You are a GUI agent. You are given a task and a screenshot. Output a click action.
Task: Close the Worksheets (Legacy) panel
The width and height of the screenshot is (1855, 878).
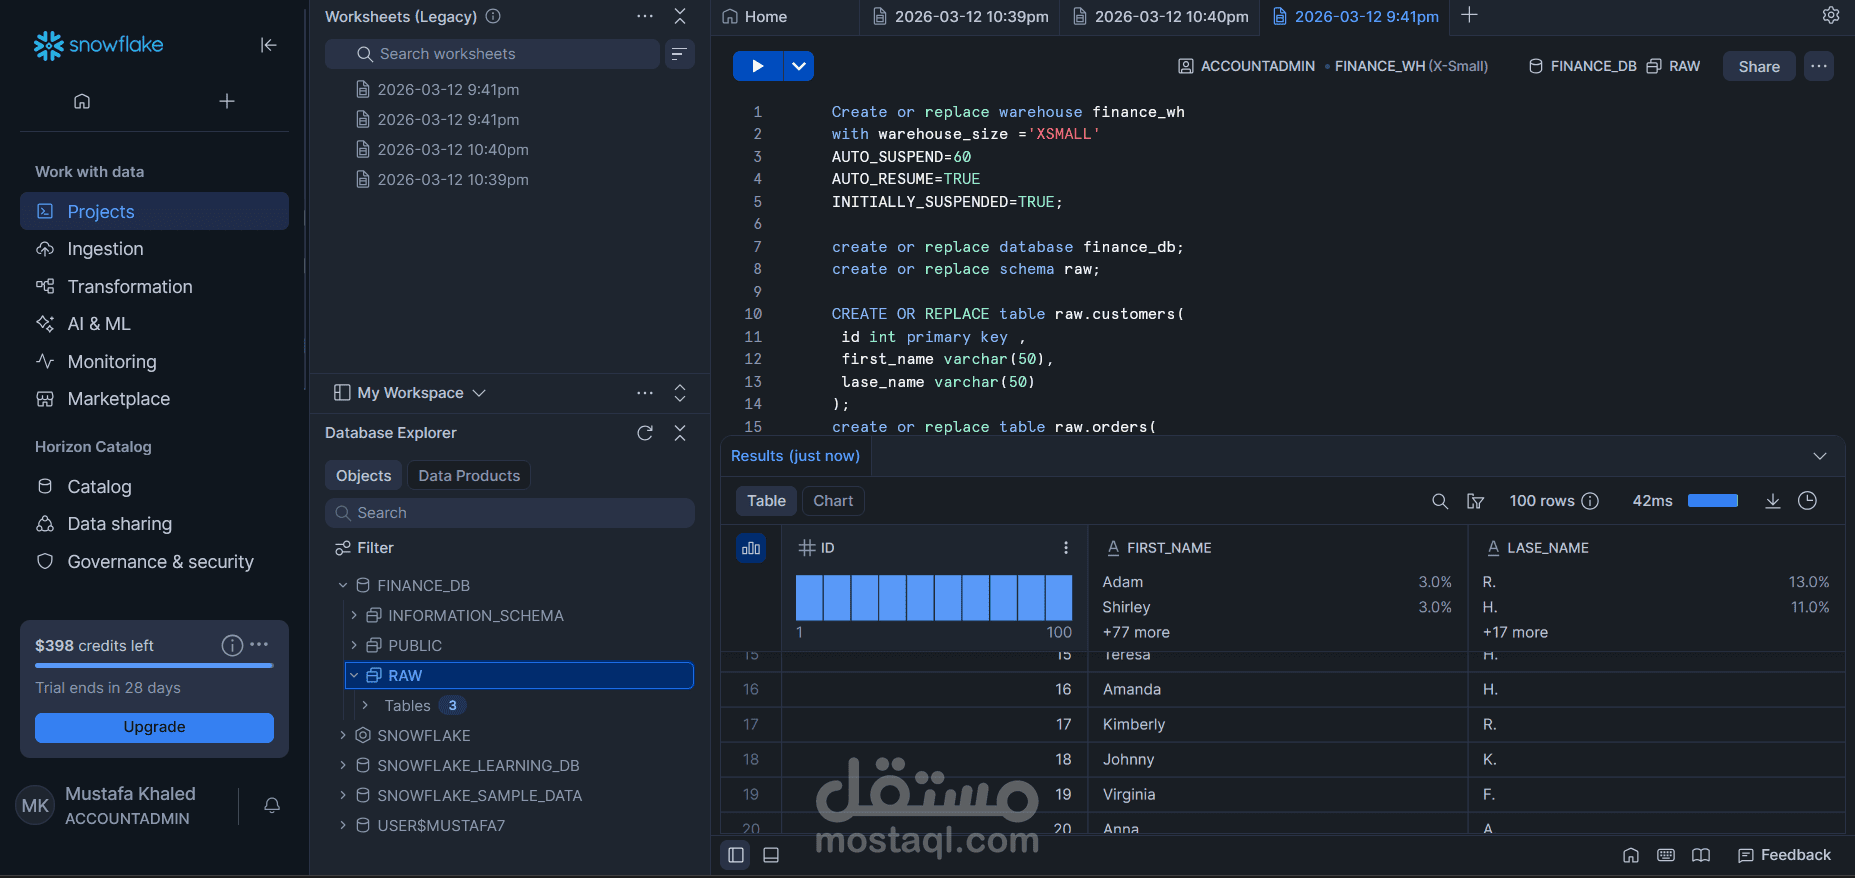pyautogui.click(x=680, y=16)
